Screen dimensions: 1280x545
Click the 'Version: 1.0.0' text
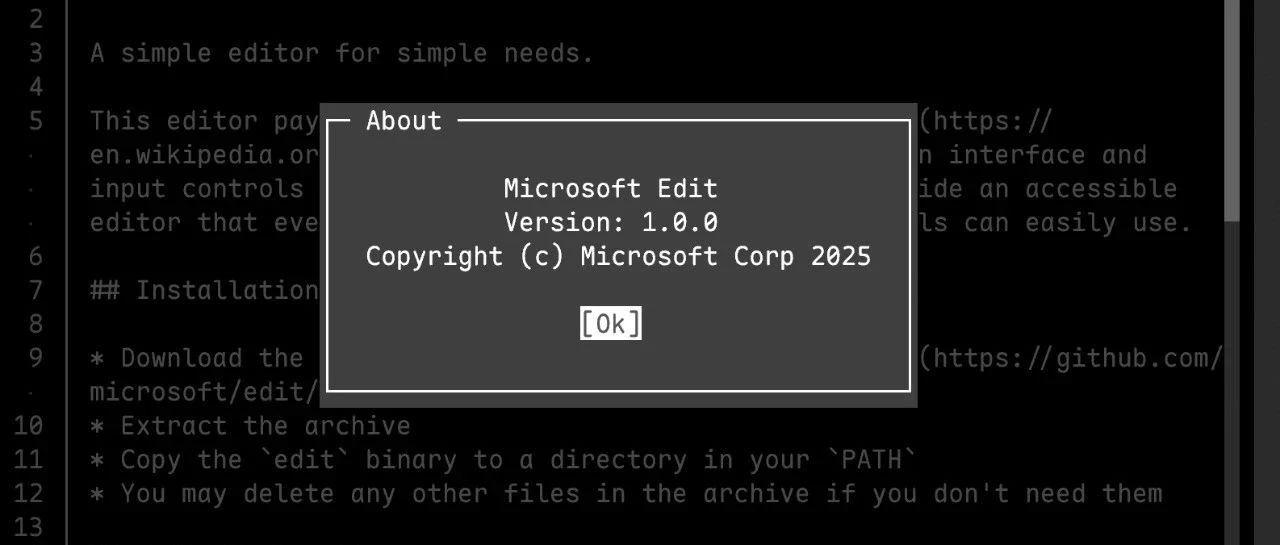click(610, 222)
